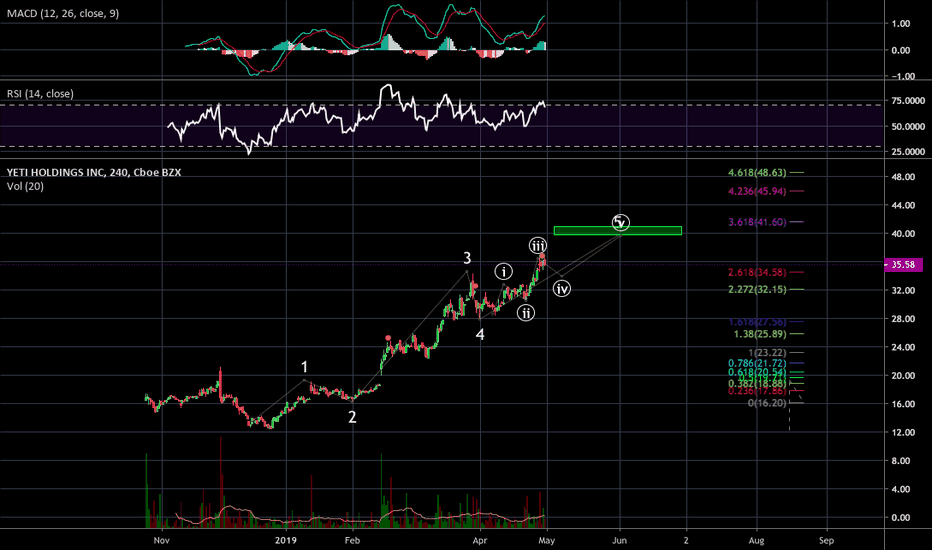The height and width of the screenshot is (550, 932).
Task: Select Fibonacci level 0.786(21.72)
Action: point(757,363)
